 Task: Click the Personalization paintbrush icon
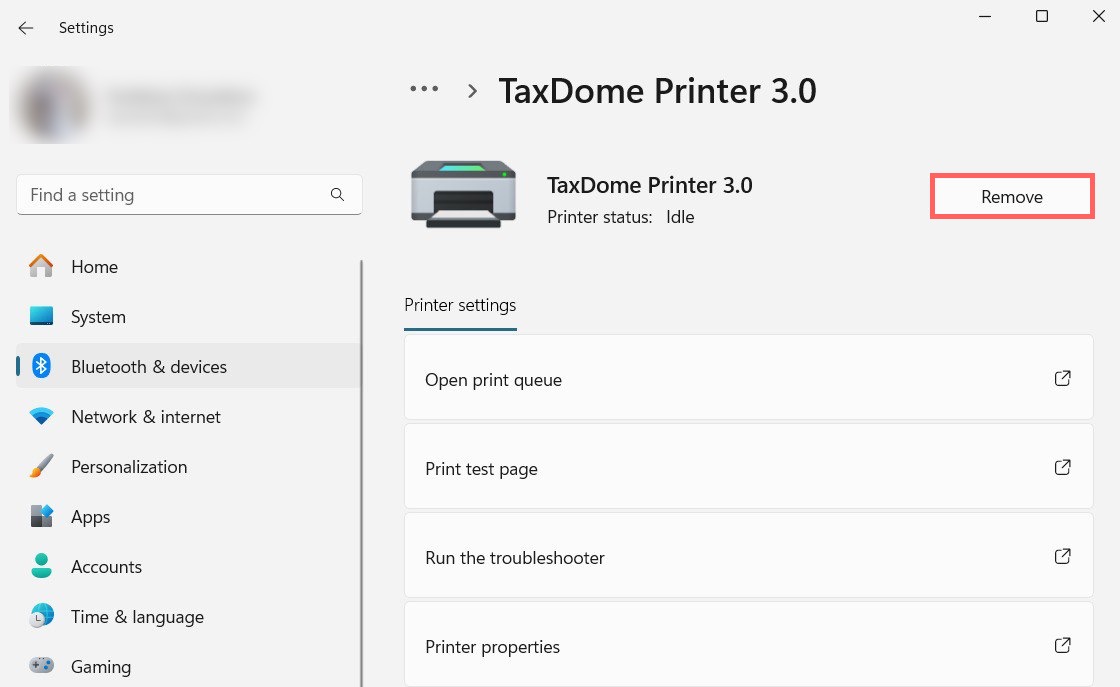tap(41, 467)
